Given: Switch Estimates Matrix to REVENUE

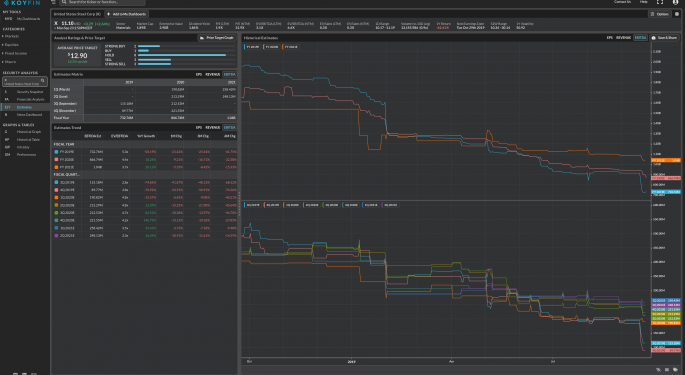Looking at the screenshot, I should point(213,74).
